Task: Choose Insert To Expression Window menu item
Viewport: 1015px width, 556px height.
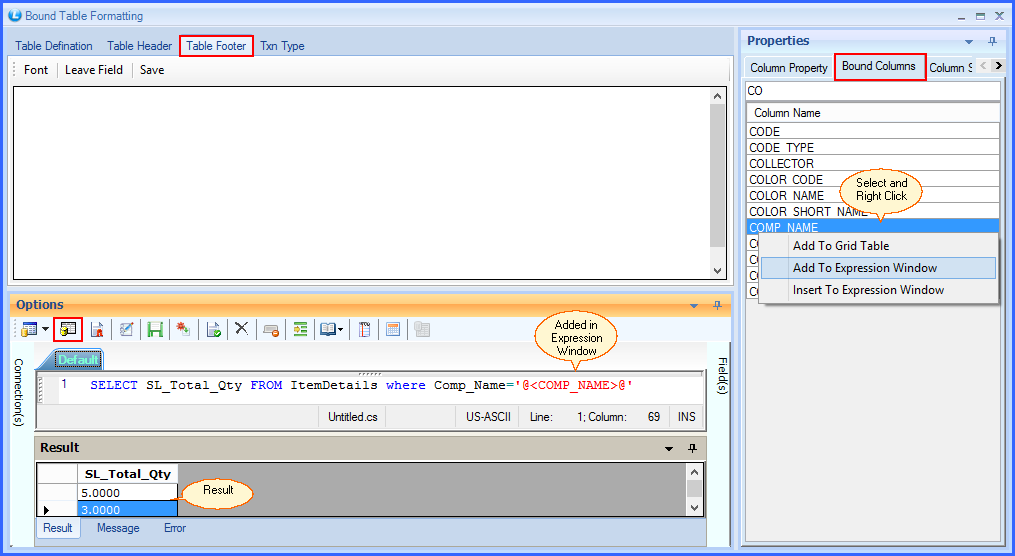Action: [x=878, y=290]
